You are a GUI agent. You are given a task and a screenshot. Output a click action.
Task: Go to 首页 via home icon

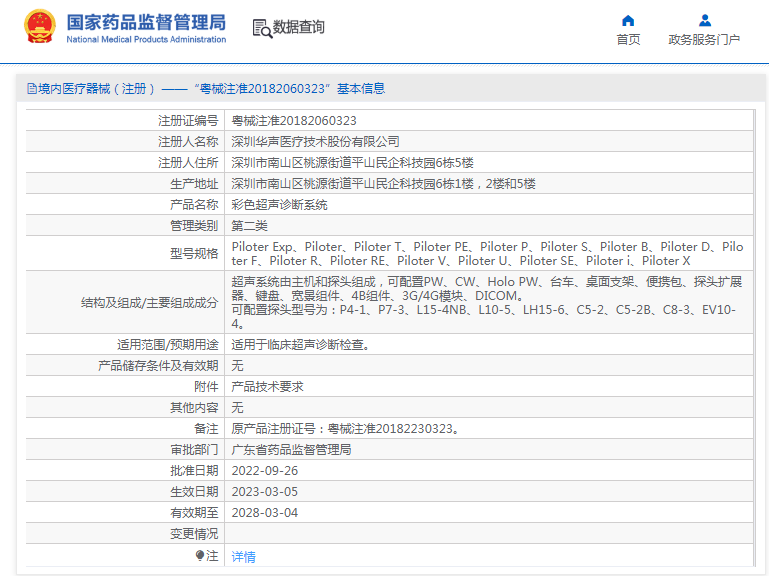click(628, 21)
